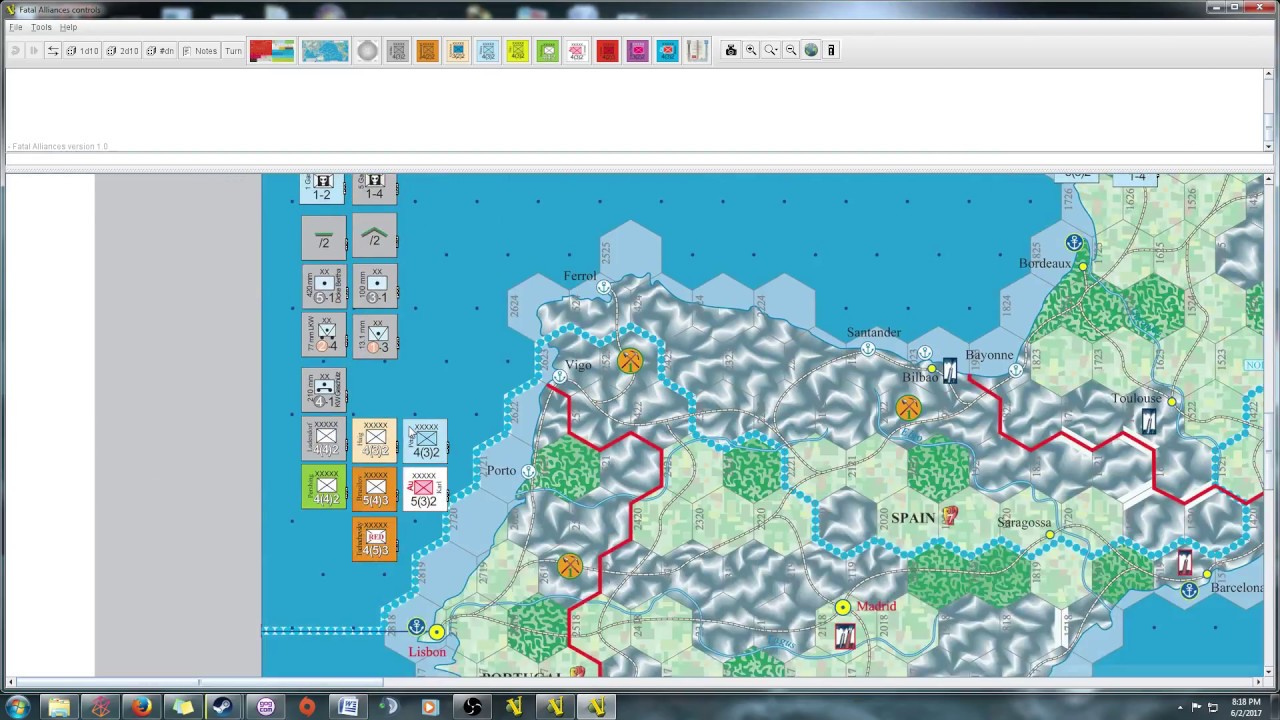Viewport: 1280px width, 720px height.
Task: Select the Ludendorf 4(4)2 army counter
Action: (x=324, y=438)
